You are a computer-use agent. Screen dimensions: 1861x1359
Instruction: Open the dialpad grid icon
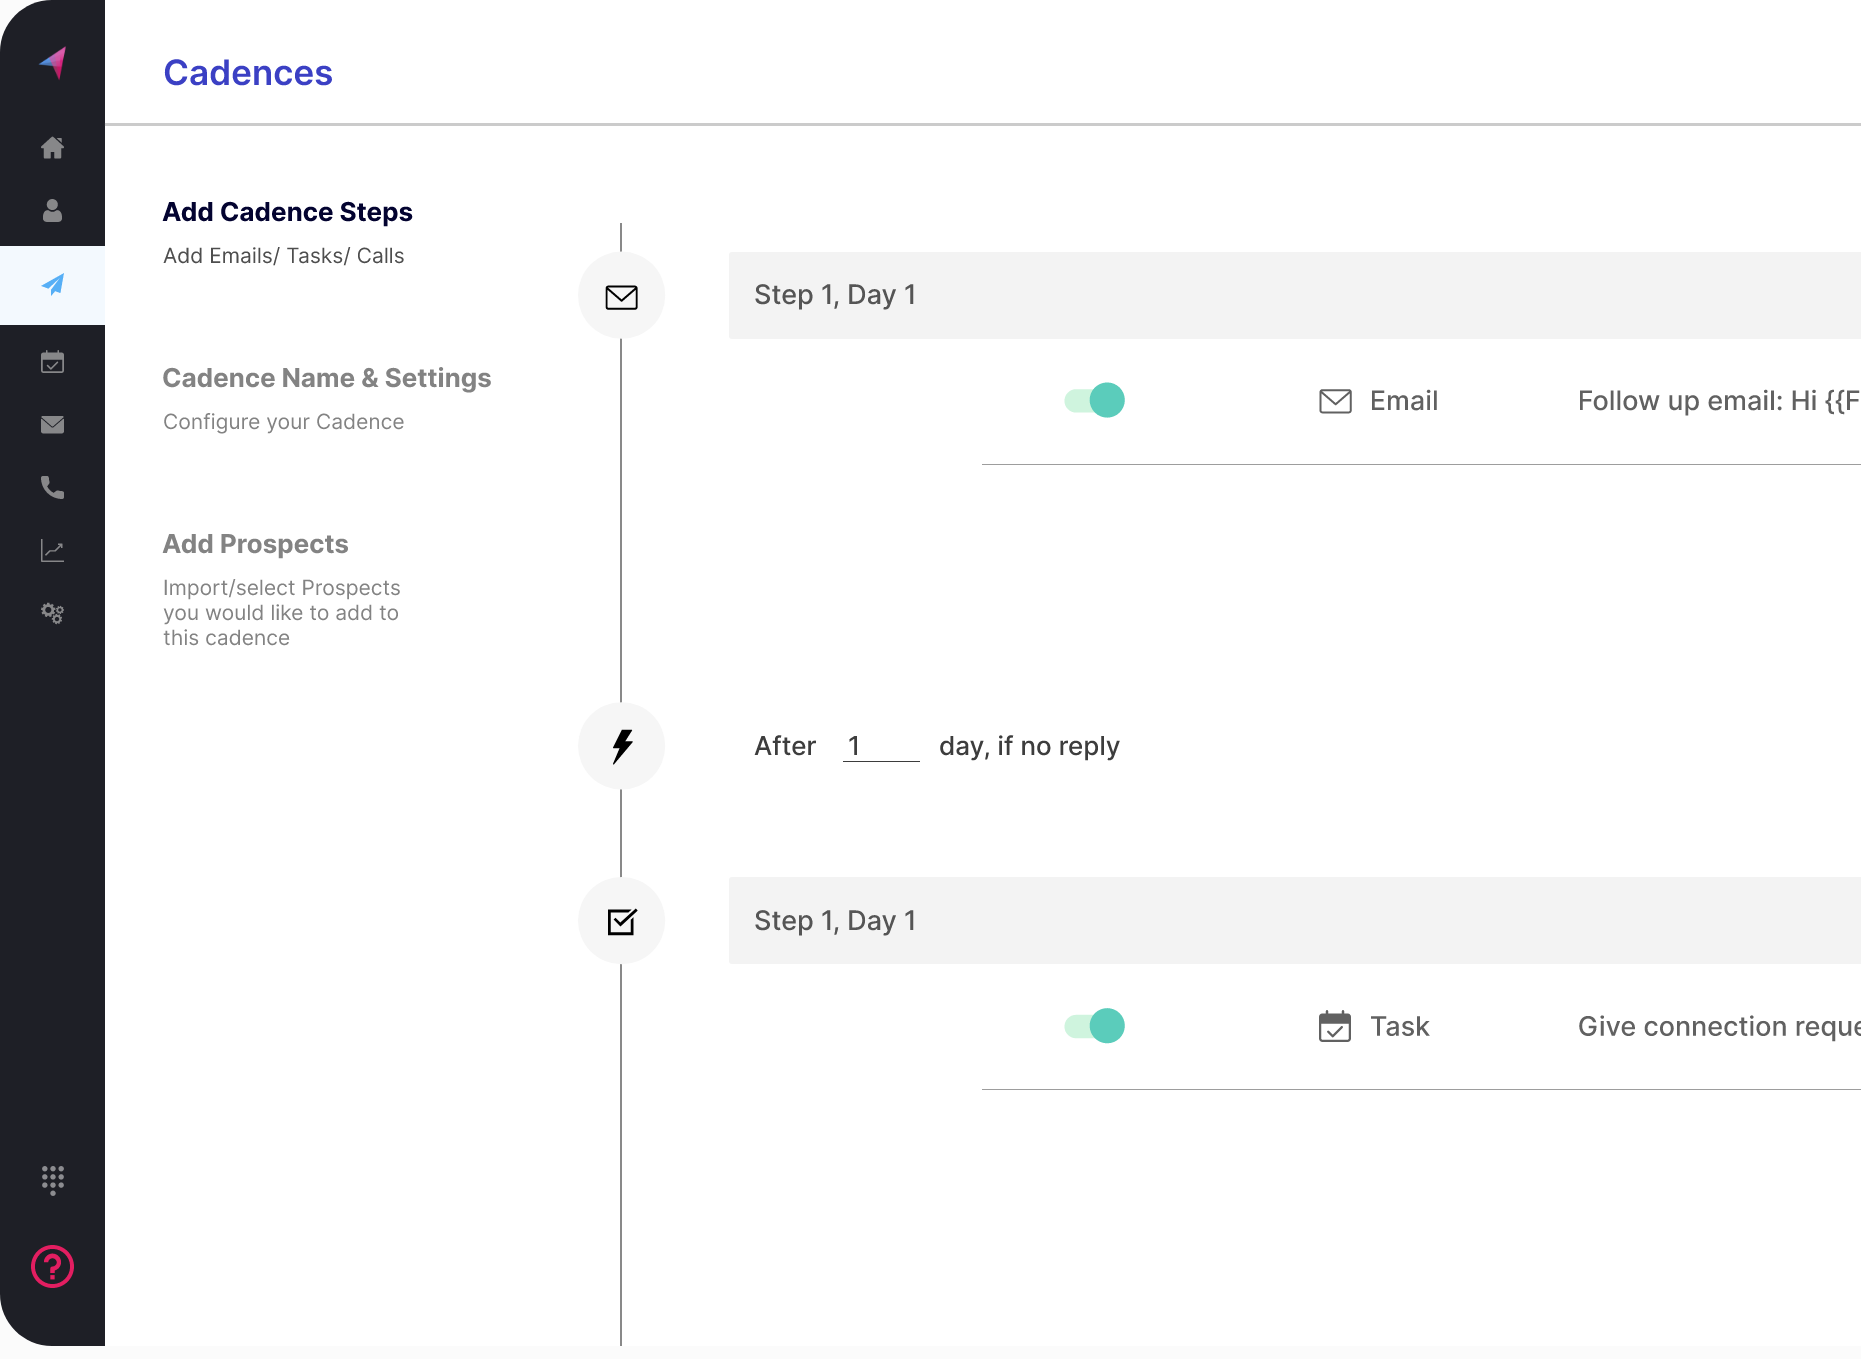(x=53, y=1180)
